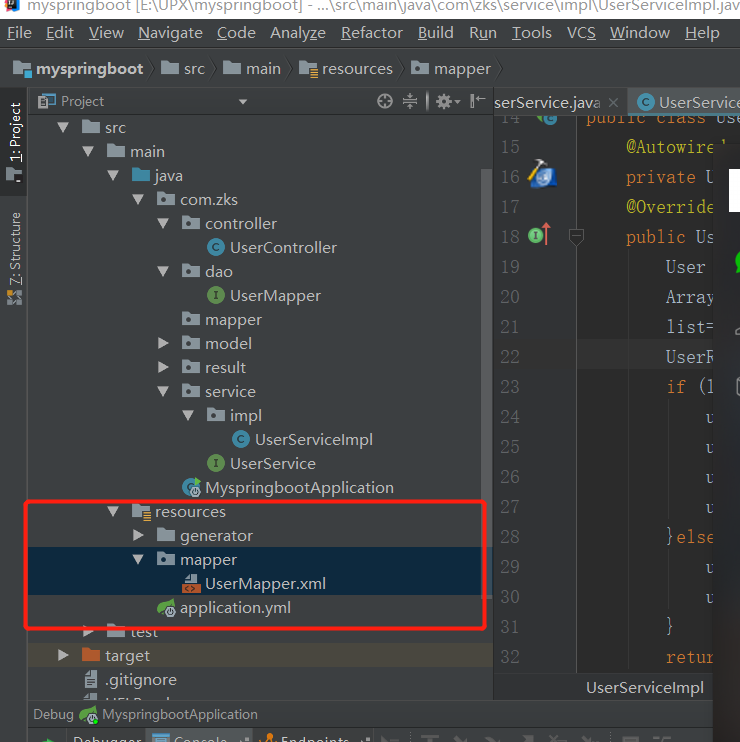Expand the target folder arrow
The width and height of the screenshot is (740, 742).
pos(63,655)
